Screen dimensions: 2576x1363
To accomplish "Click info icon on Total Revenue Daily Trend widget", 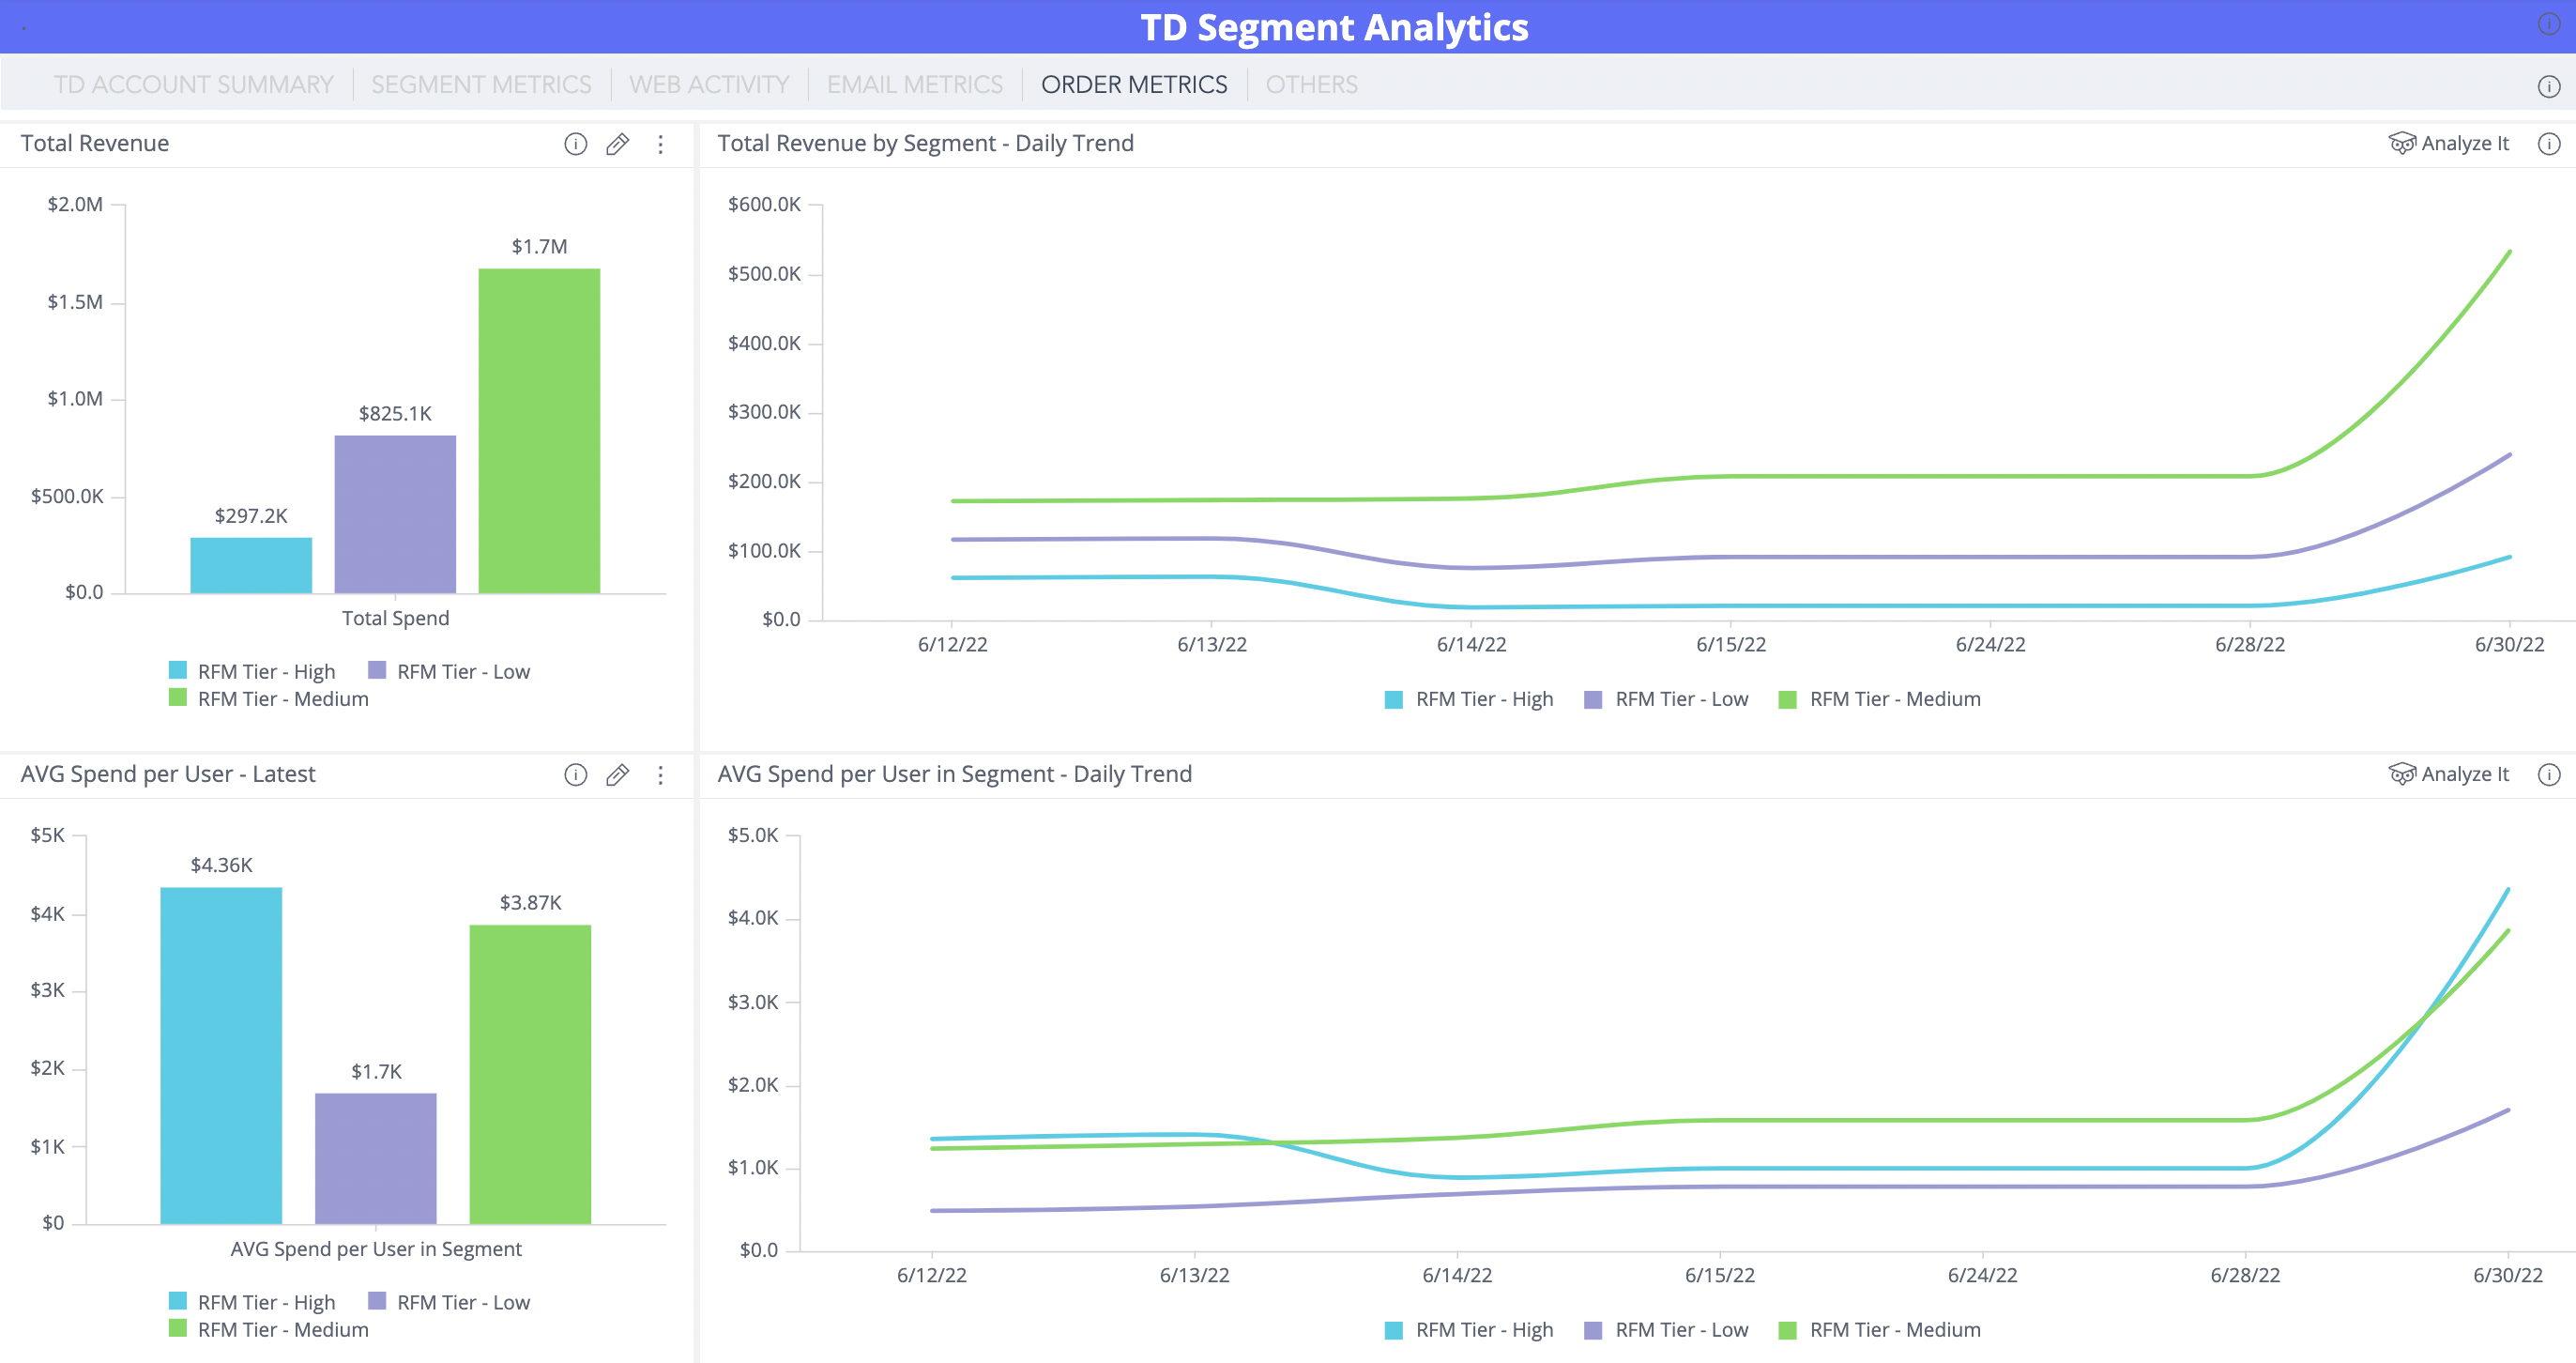I will click(2549, 144).
